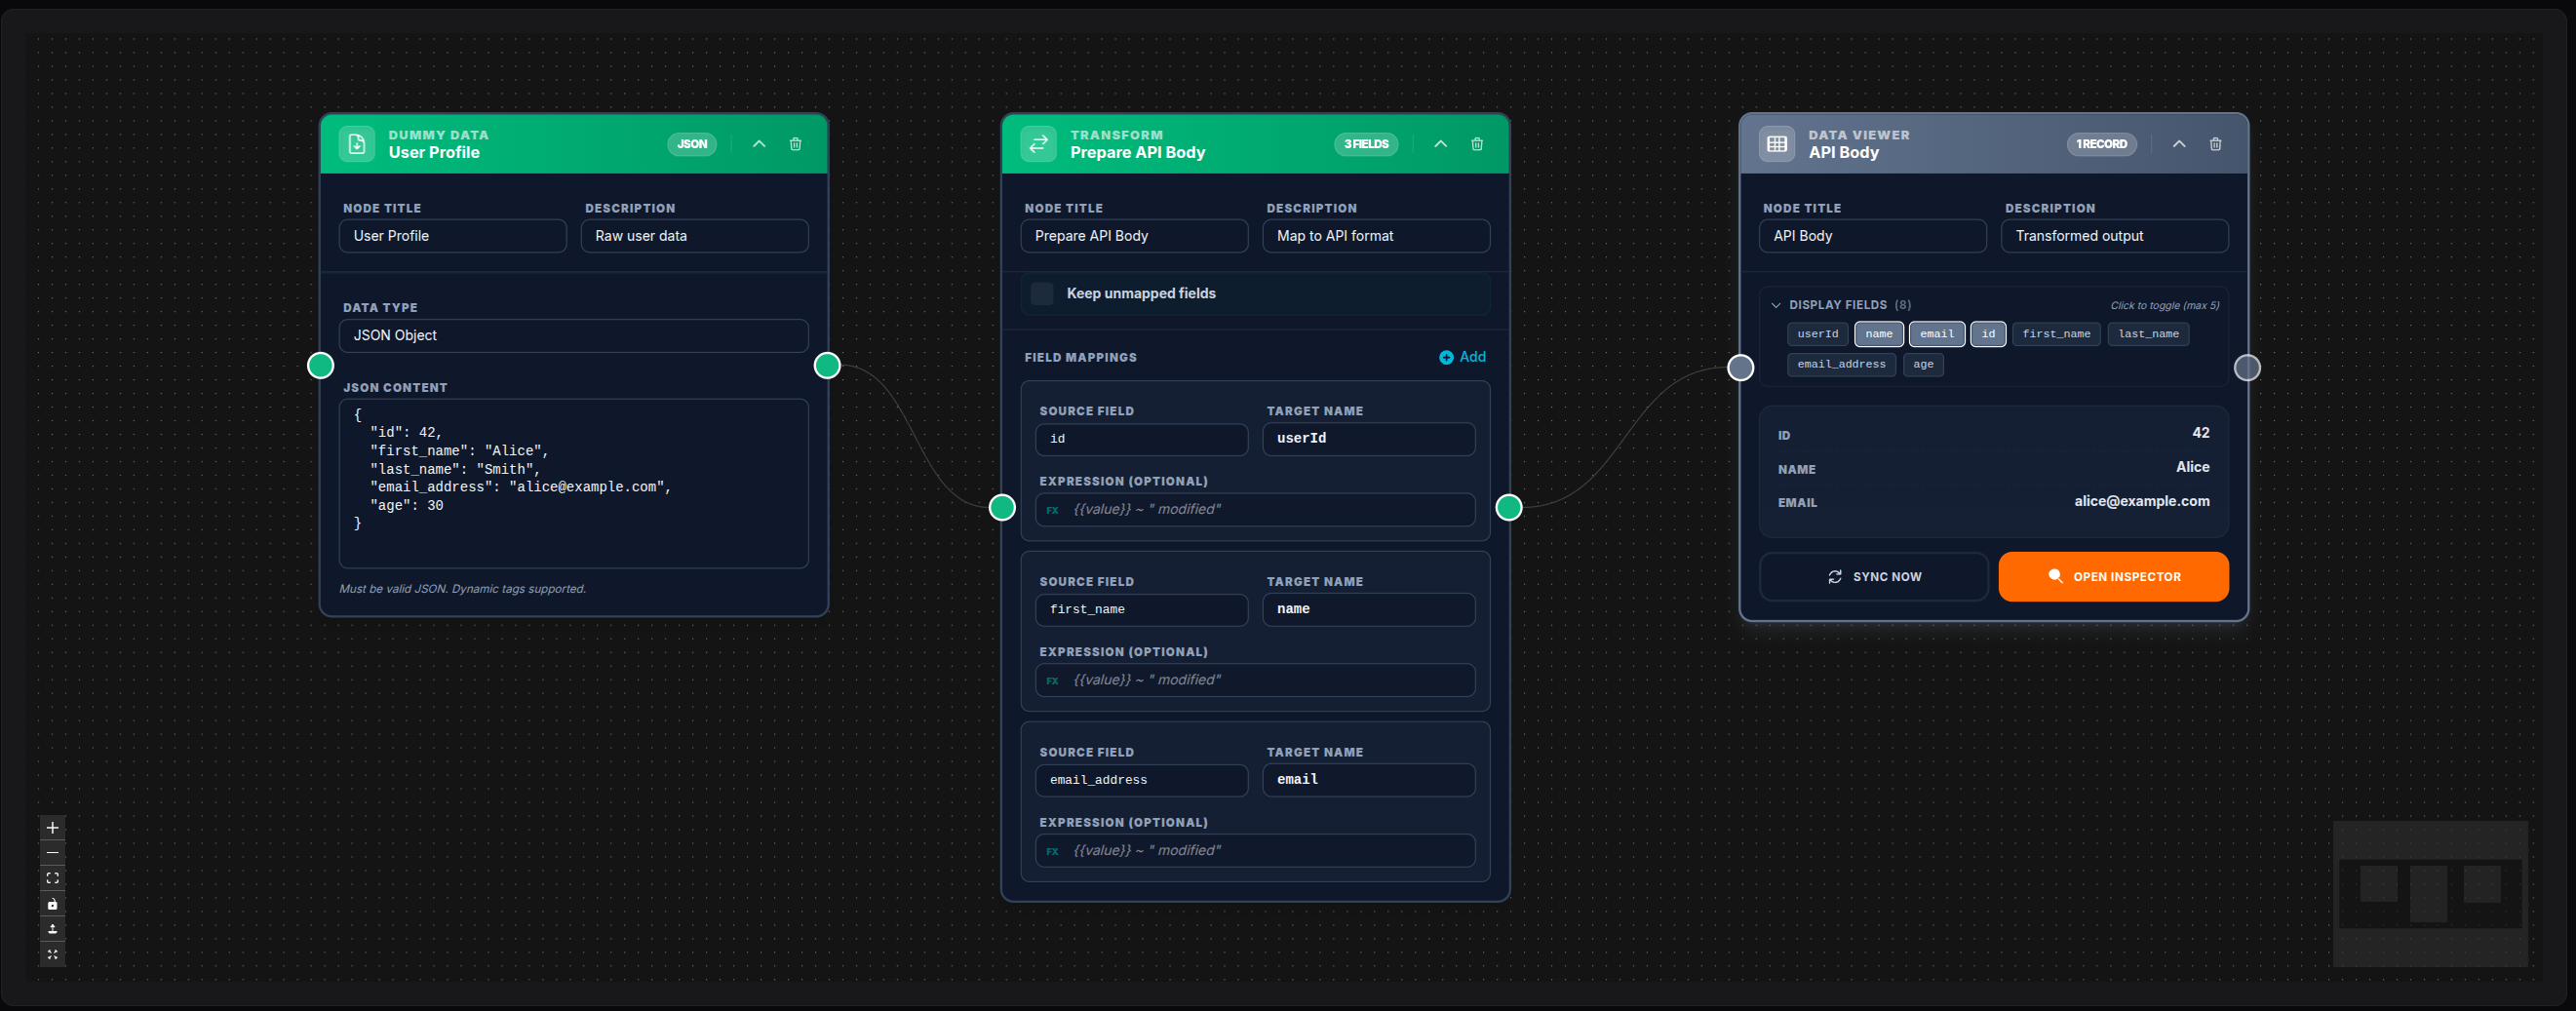
Task: Open Inspector for the API Body record
Action: (2113, 576)
